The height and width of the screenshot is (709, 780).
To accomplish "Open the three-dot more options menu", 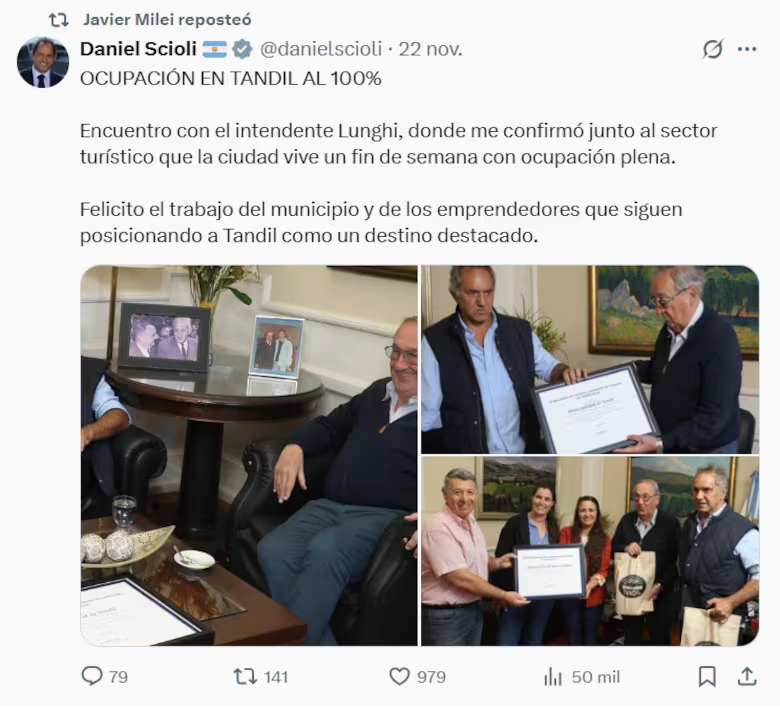I will [747, 49].
